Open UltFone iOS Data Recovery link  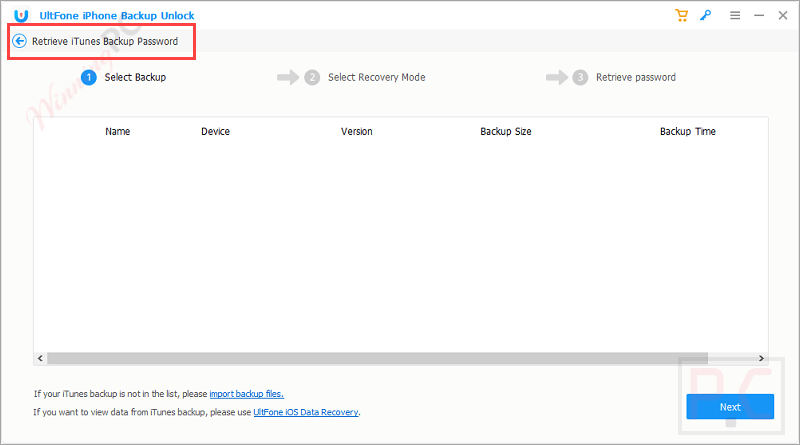click(x=306, y=412)
